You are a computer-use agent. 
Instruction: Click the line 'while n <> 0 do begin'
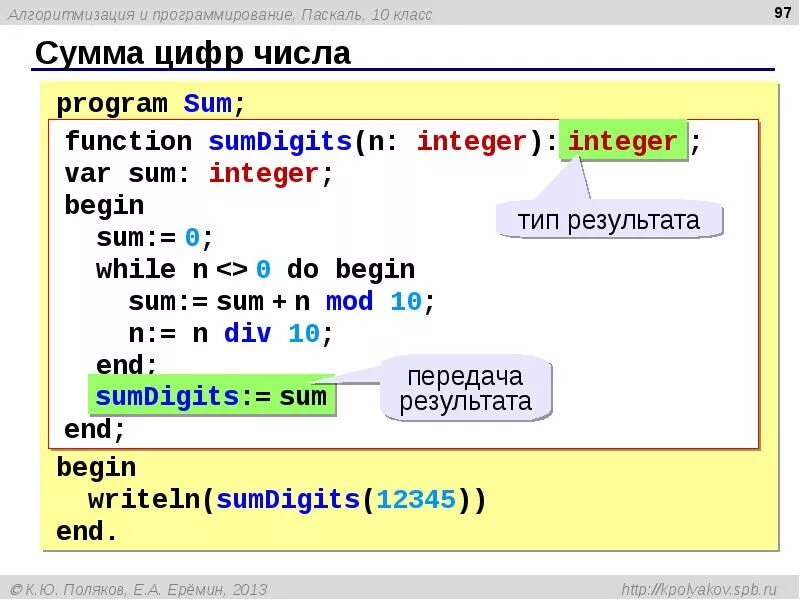click(256, 270)
